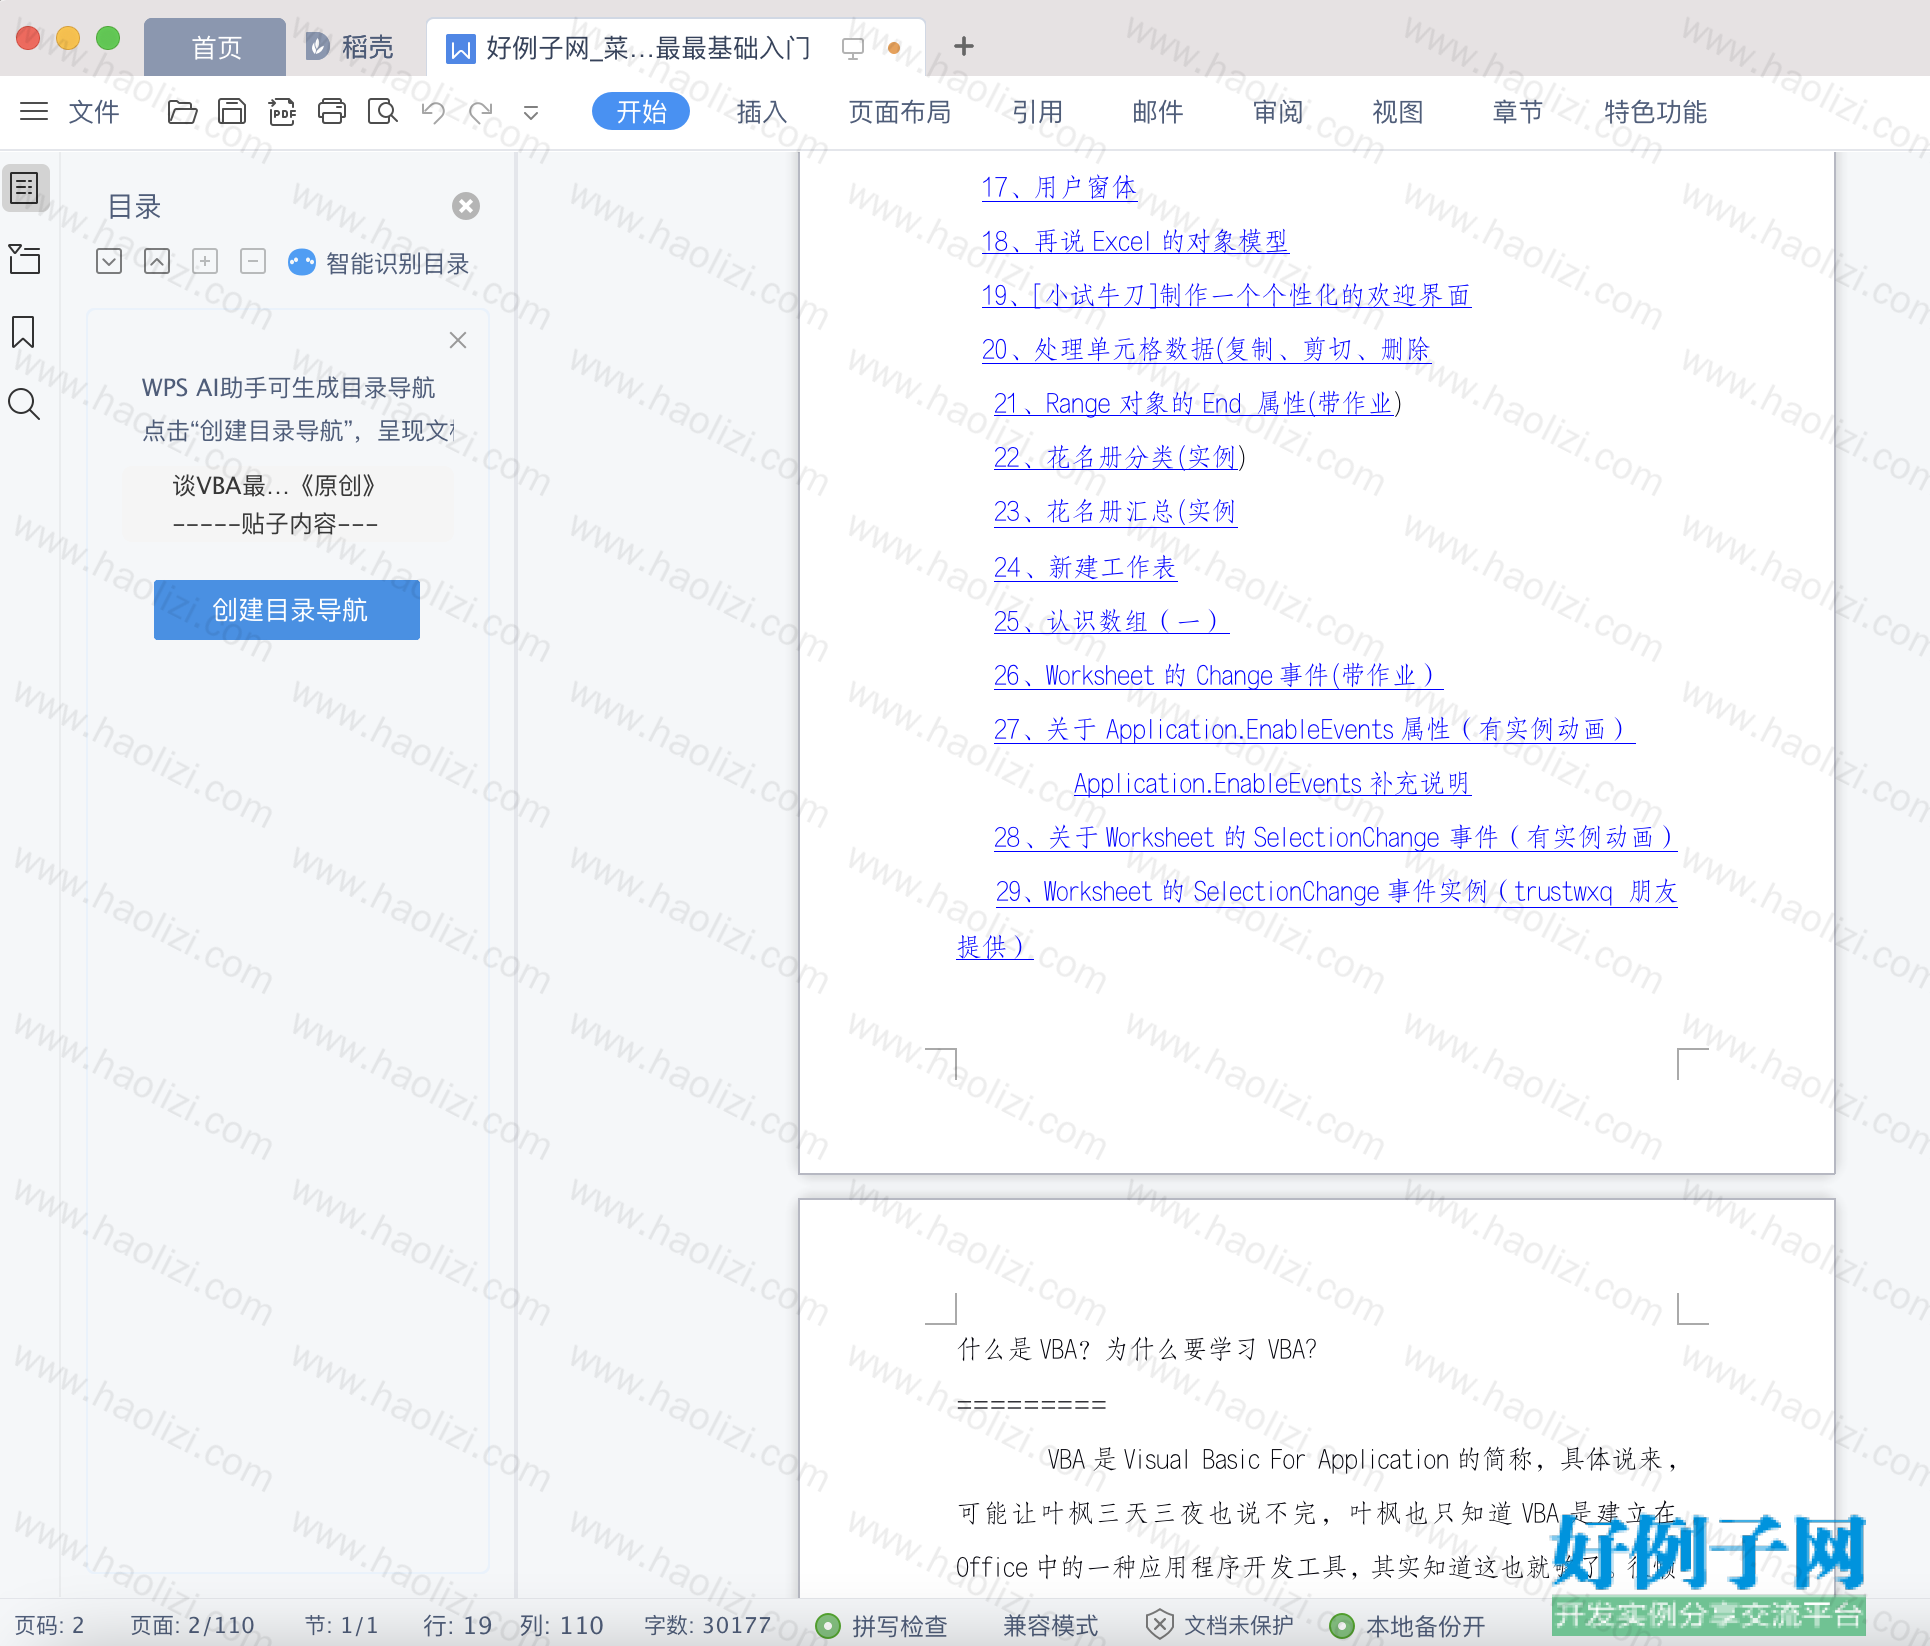Open the 邮件 ribbon tab

click(1158, 111)
